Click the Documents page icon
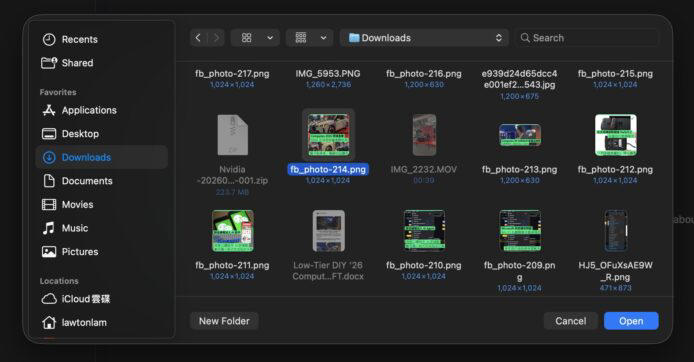694x362 pixels. click(49, 181)
